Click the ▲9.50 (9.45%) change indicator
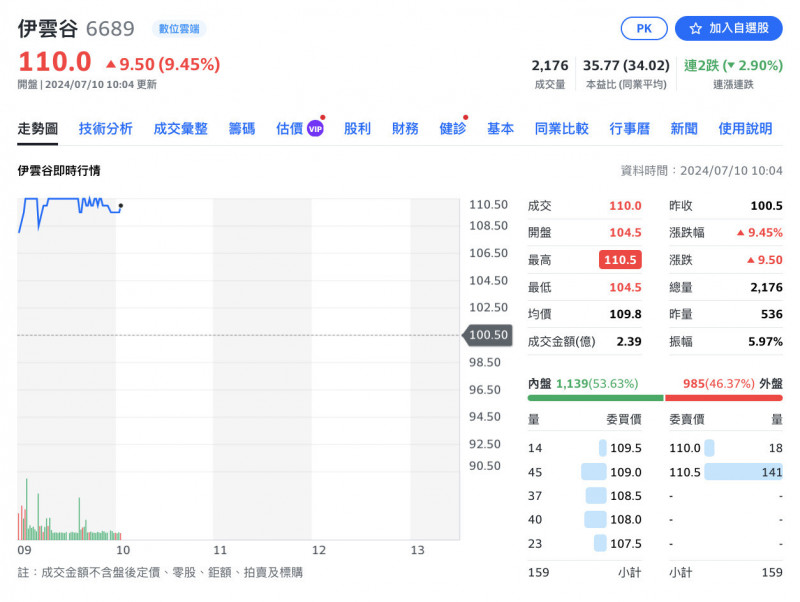The width and height of the screenshot is (800, 602). [163, 64]
